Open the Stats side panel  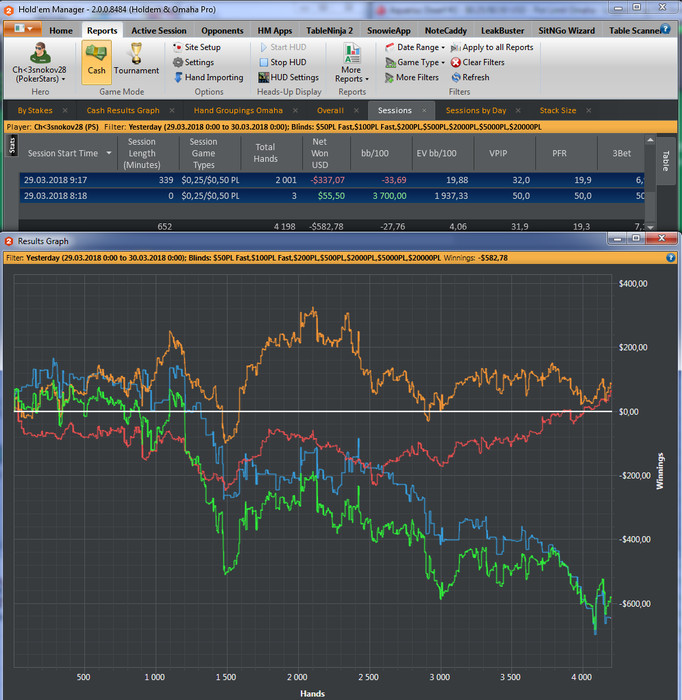[x=12, y=146]
